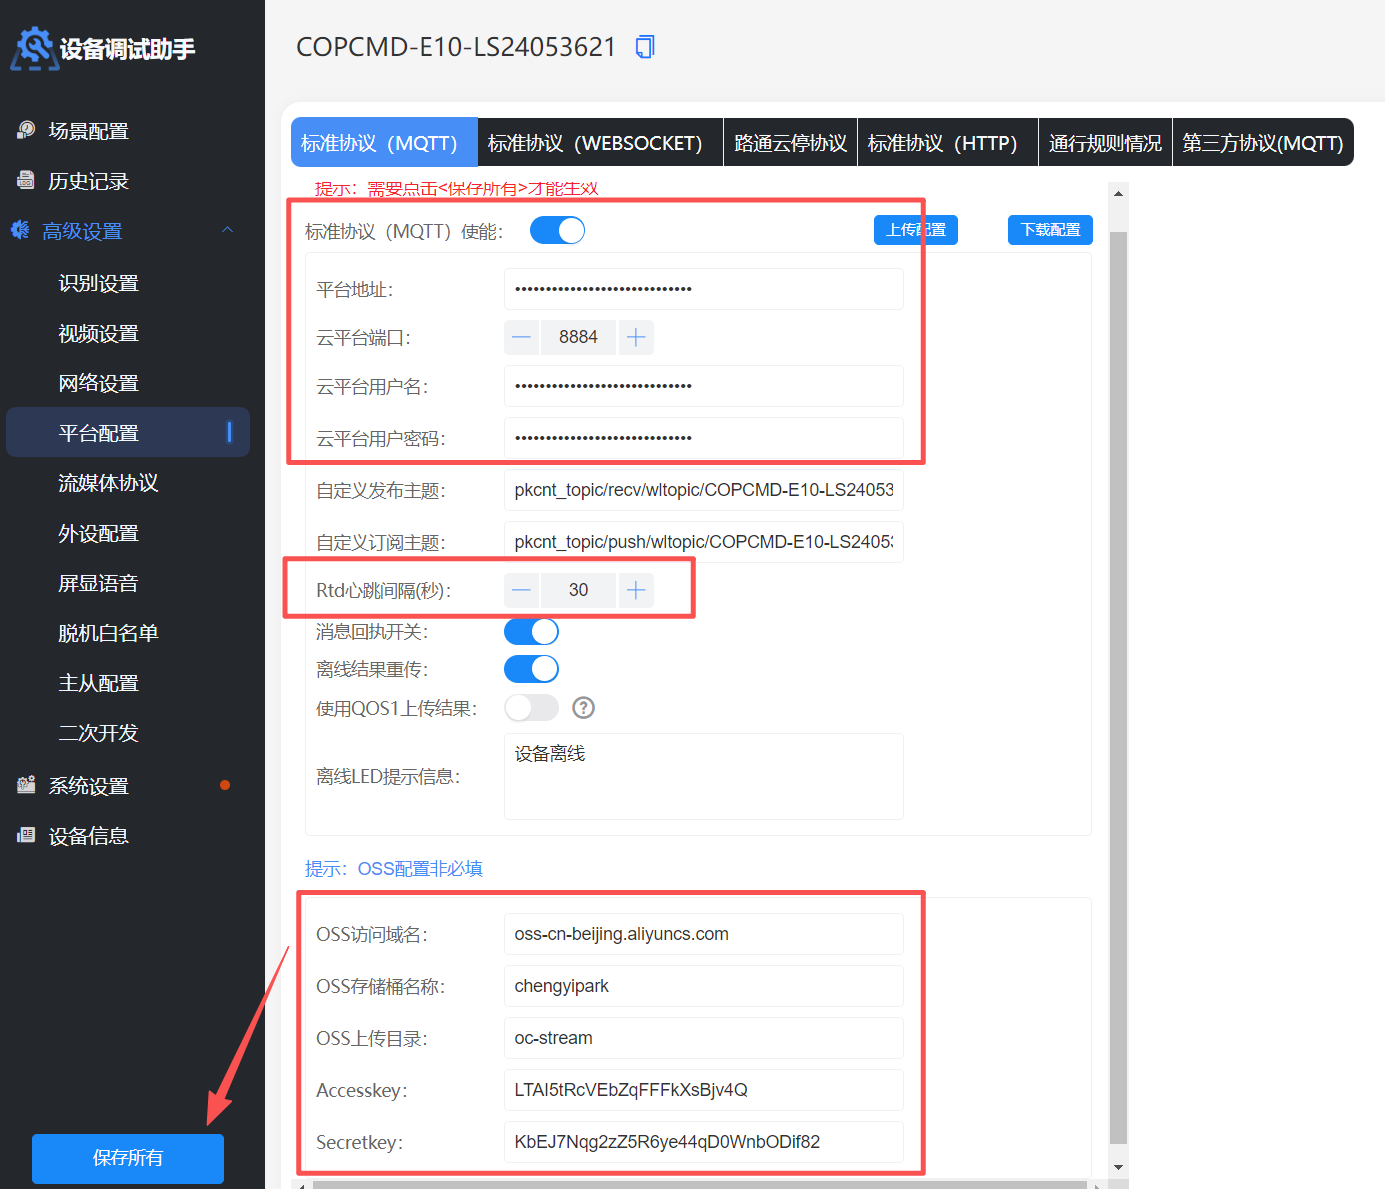Increase 云平台端口 with plus button
The width and height of the screenshot is (1385, 1189).
[636, 337]
